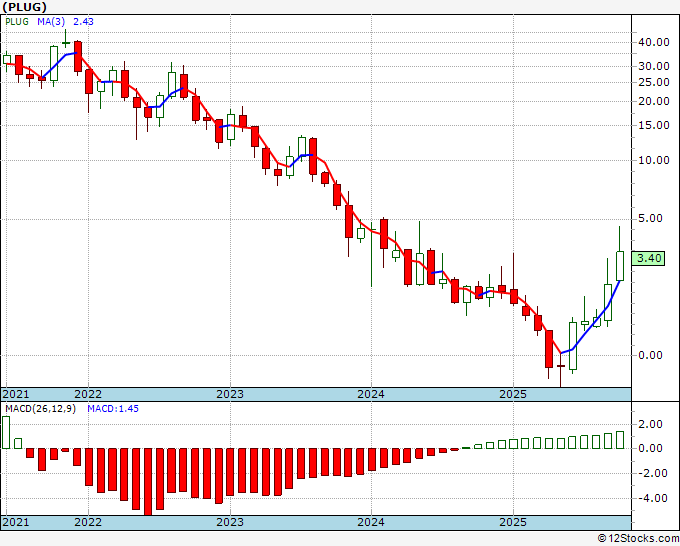Click 2025 on the MACD time axis
Viewport: 680px width, 546px height.
513,522
